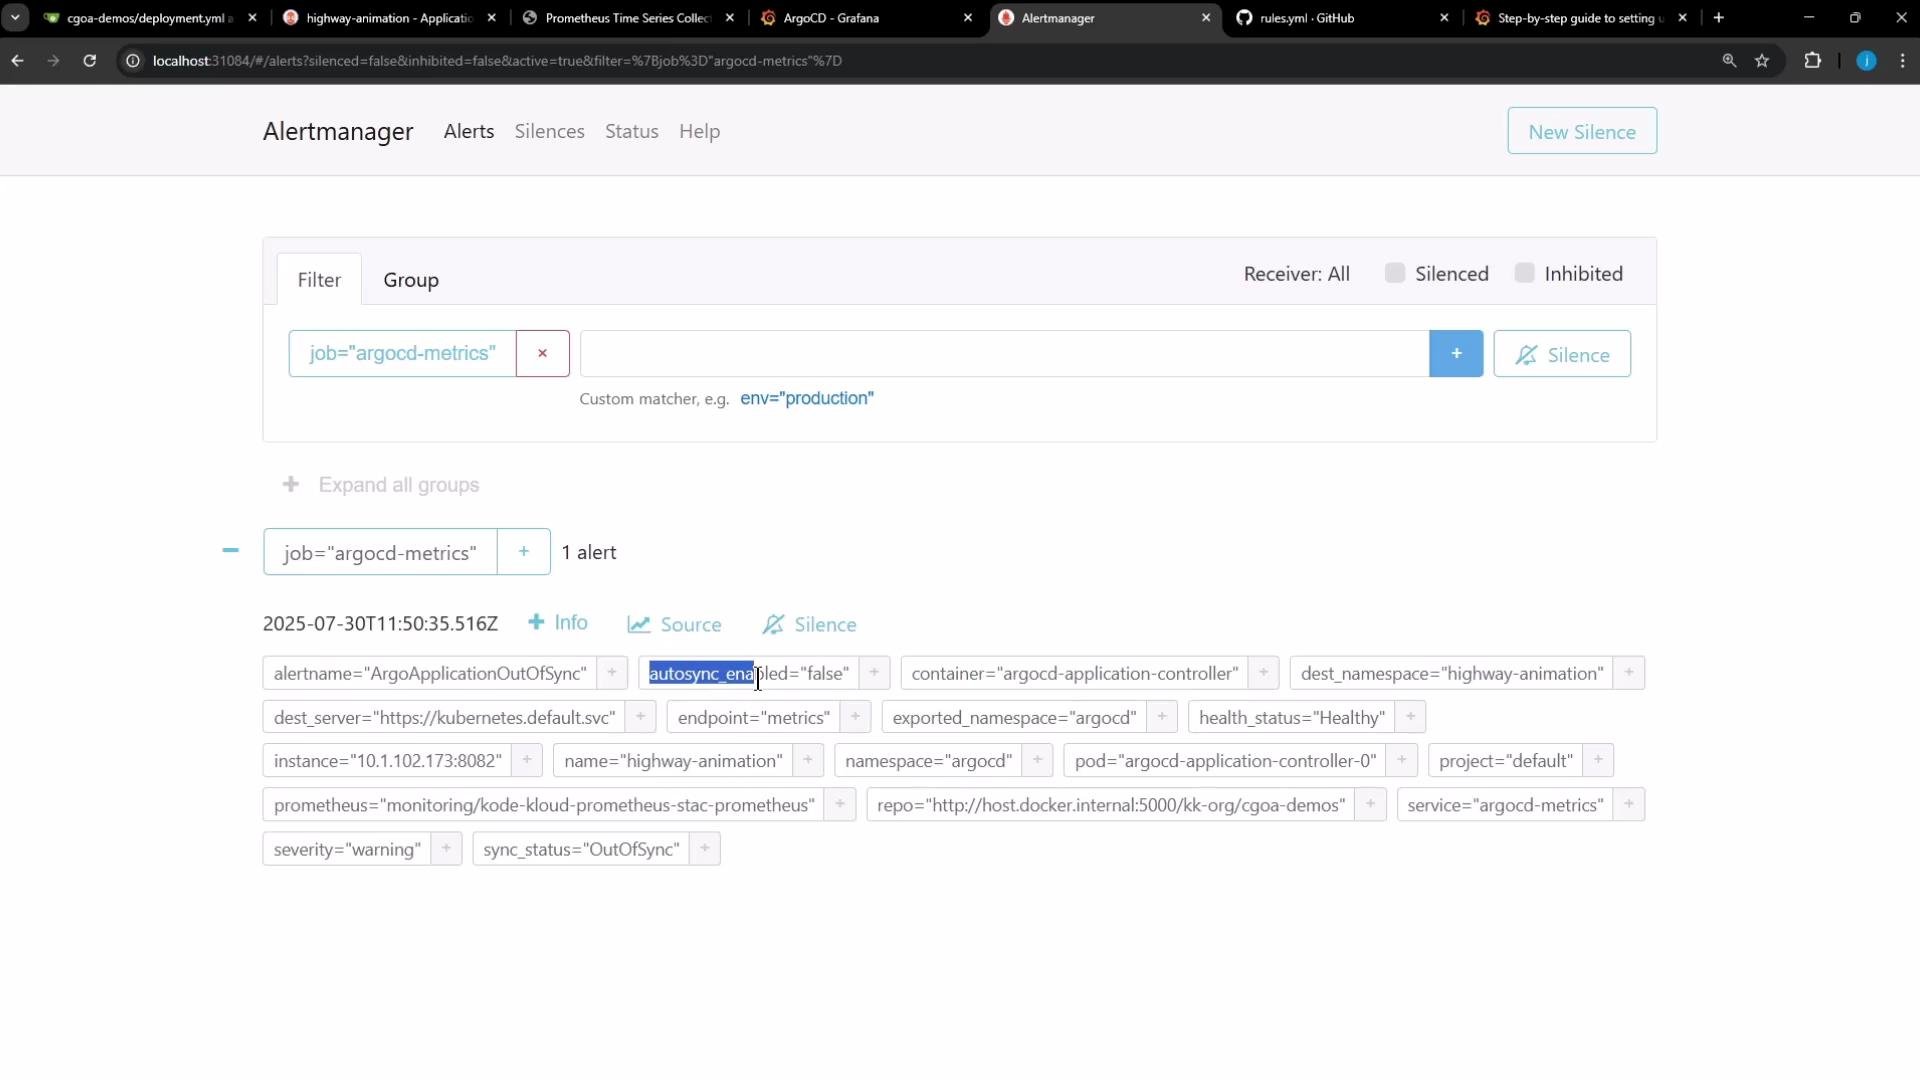Click the browser address bar URL
This screenshot has height=1080, width=1920.
497,61
